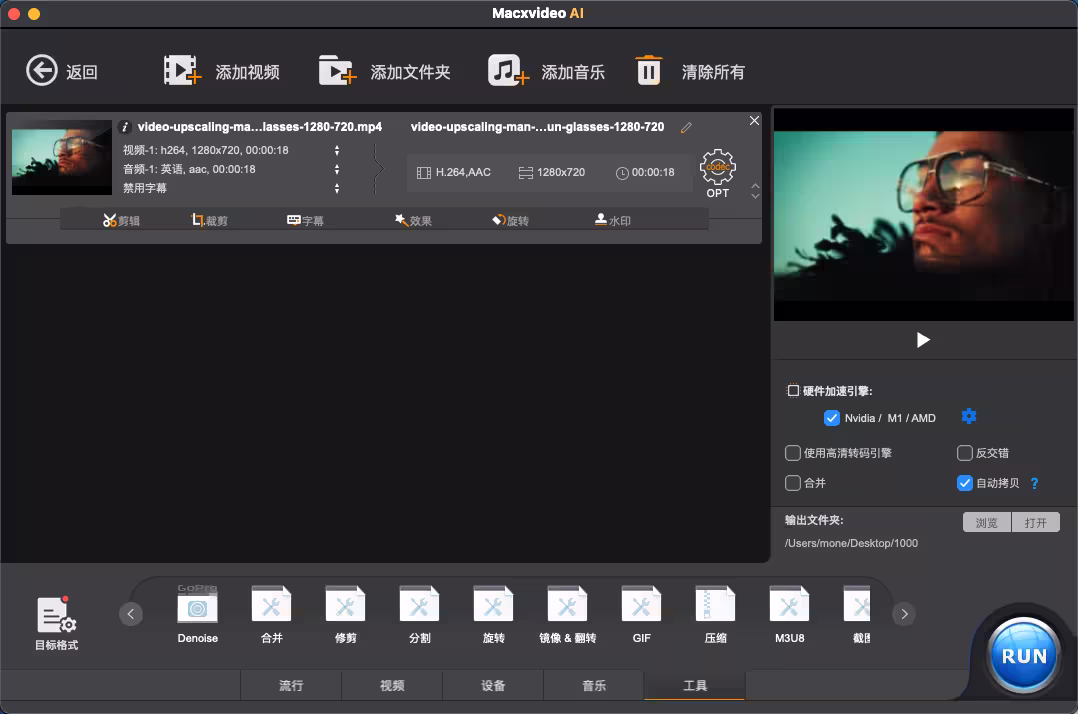1078x714 pixels.
Task: Click the output path /Users/mone/Desktop/1000
Action: point(851,543)
